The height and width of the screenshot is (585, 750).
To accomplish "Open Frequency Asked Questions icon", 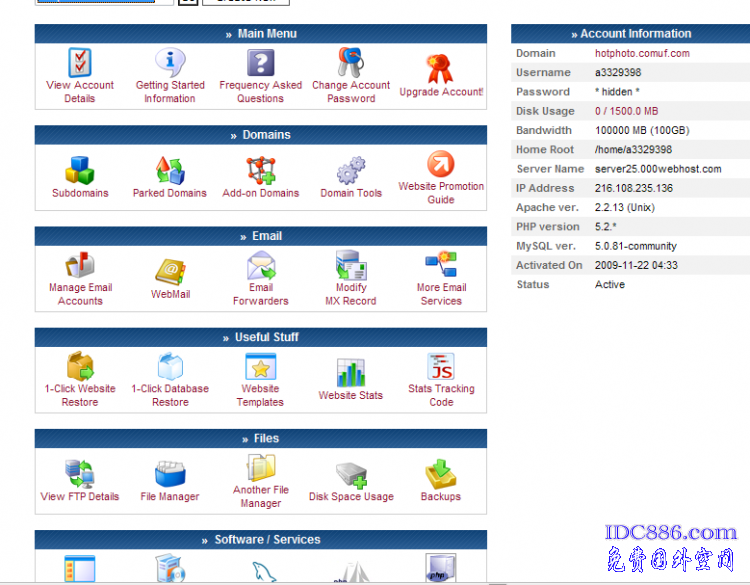I will tap(260, 63).
